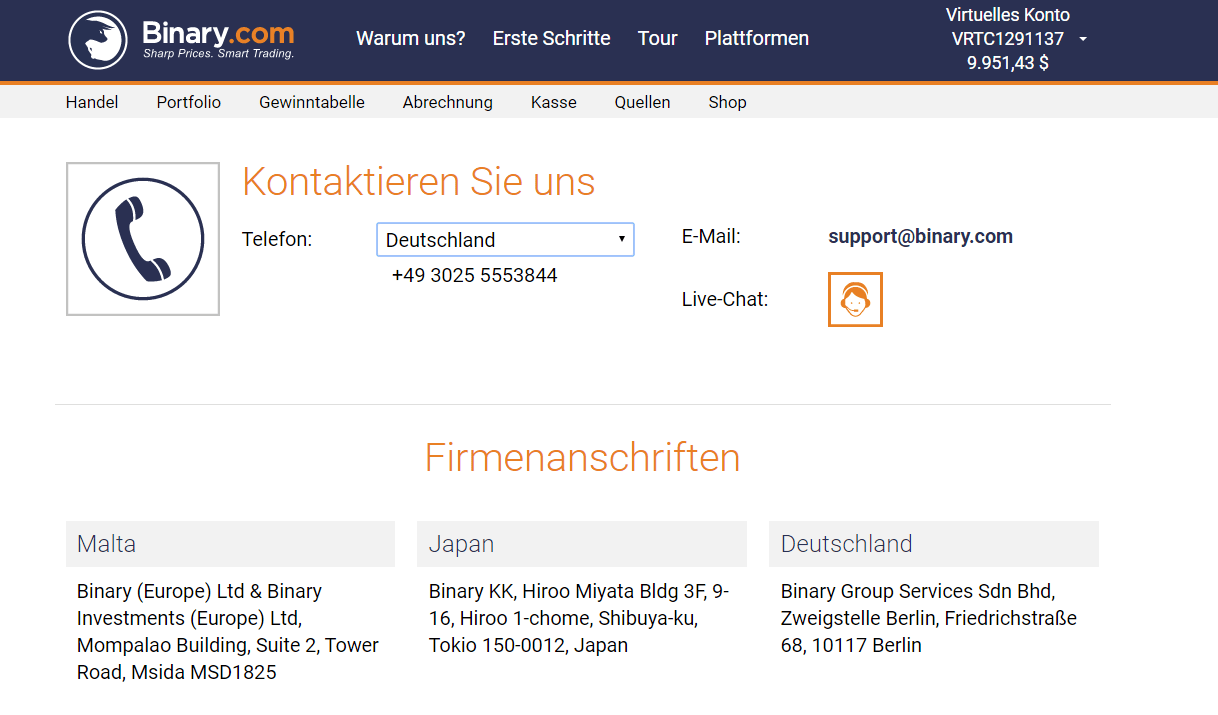This screenshot has height=715, width=1218.
Task: Select the Malta address card header
Action: pos(231,544)
